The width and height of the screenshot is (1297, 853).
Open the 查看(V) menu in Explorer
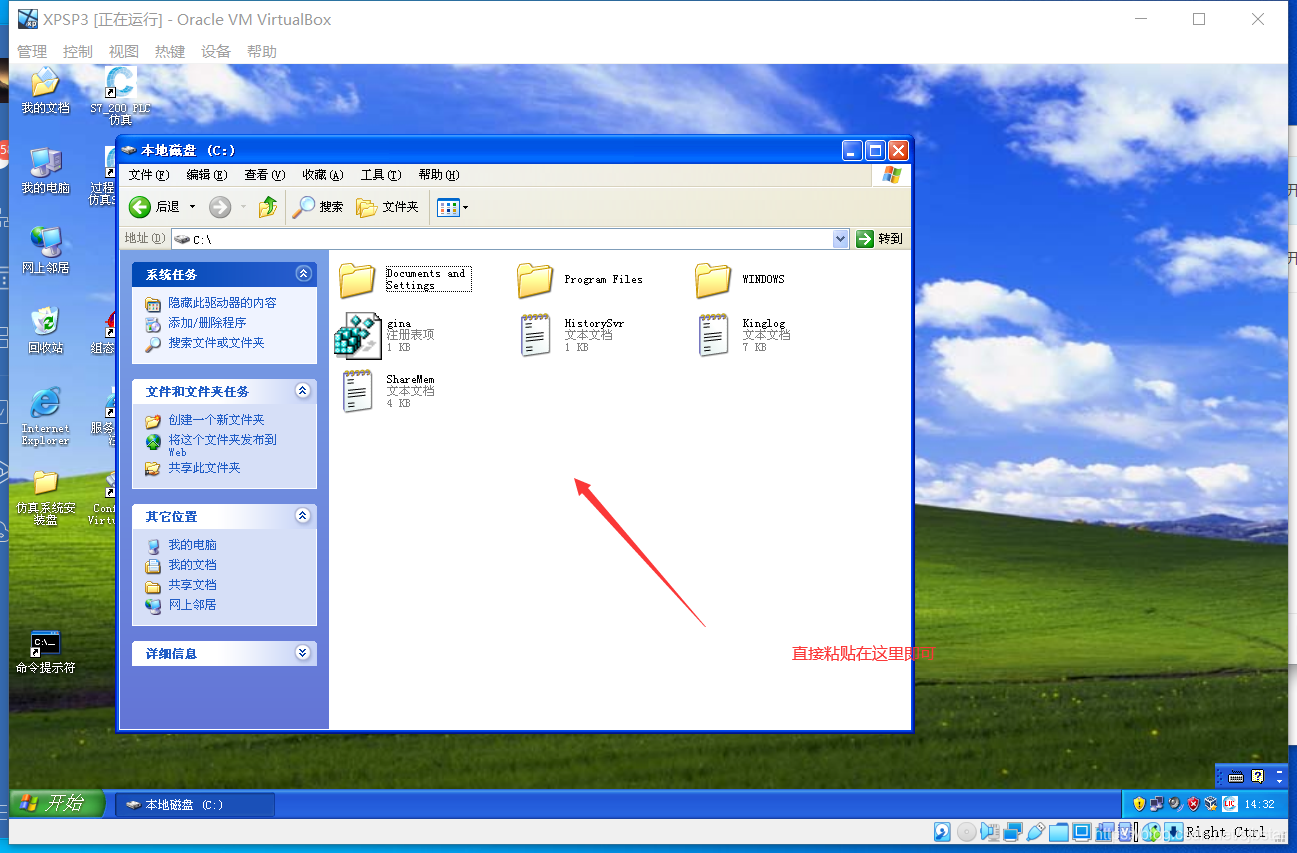pos(265,175)
